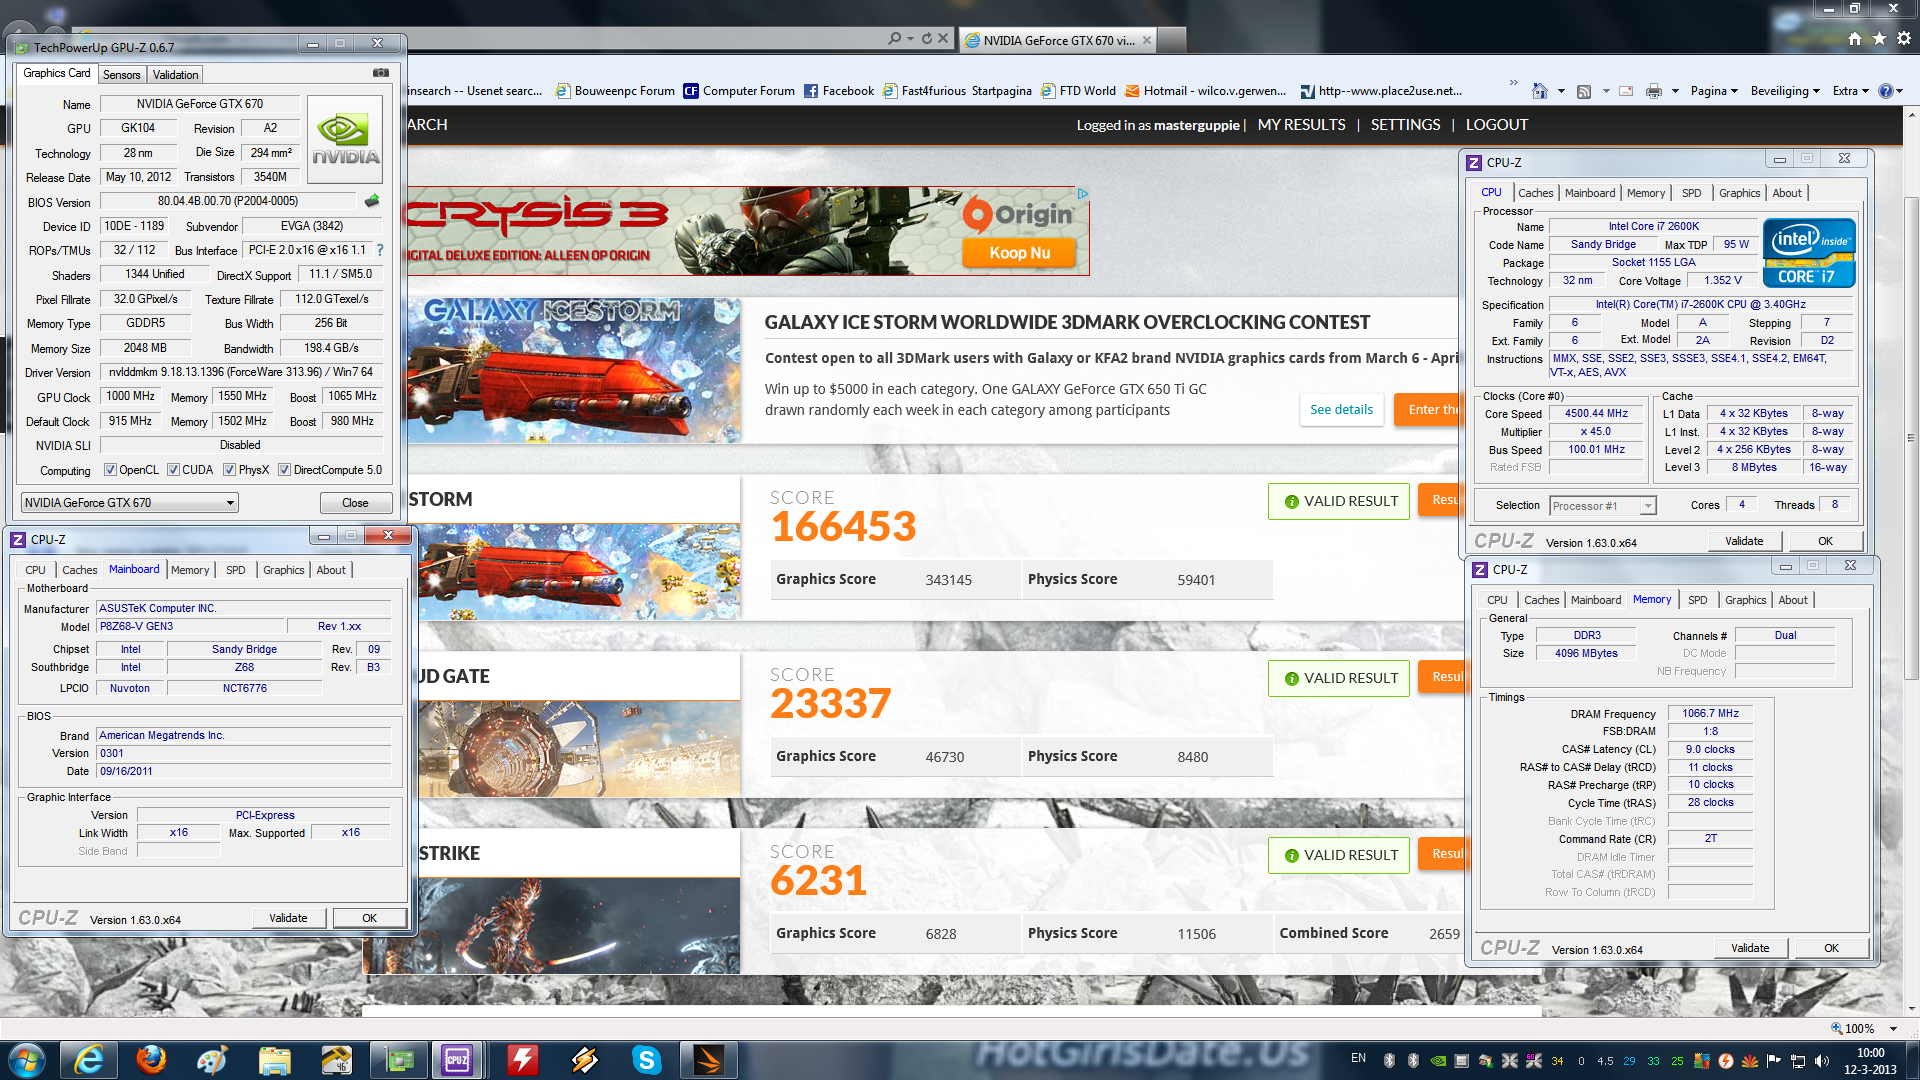Click the network tray icon
The width and height of the screenshot is (1920, 1080).
click(1798, 1061)
